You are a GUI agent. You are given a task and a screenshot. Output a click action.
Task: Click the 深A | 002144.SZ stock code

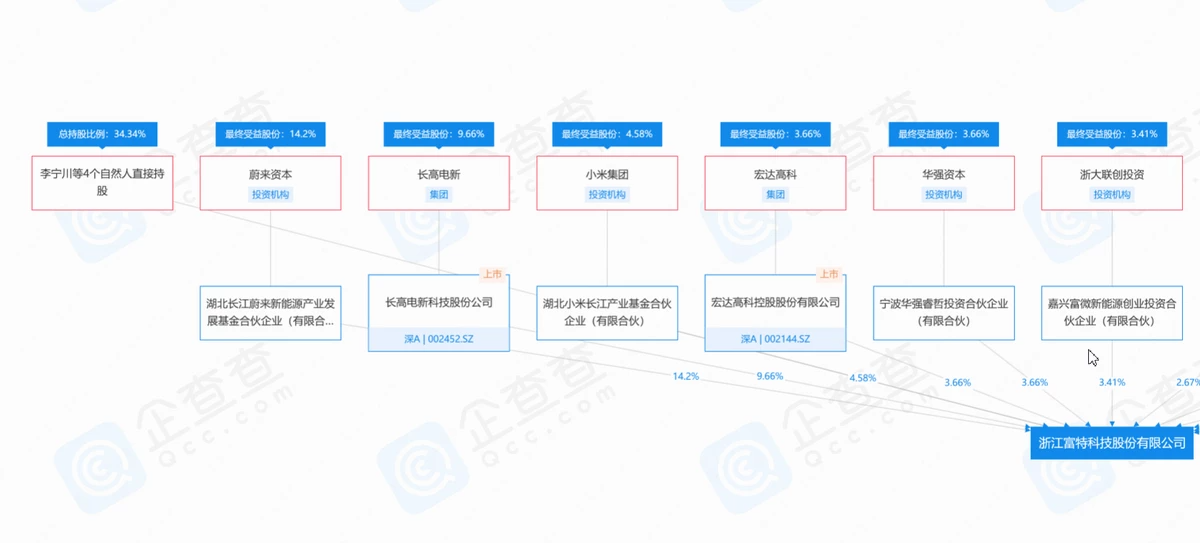point(775,339)
